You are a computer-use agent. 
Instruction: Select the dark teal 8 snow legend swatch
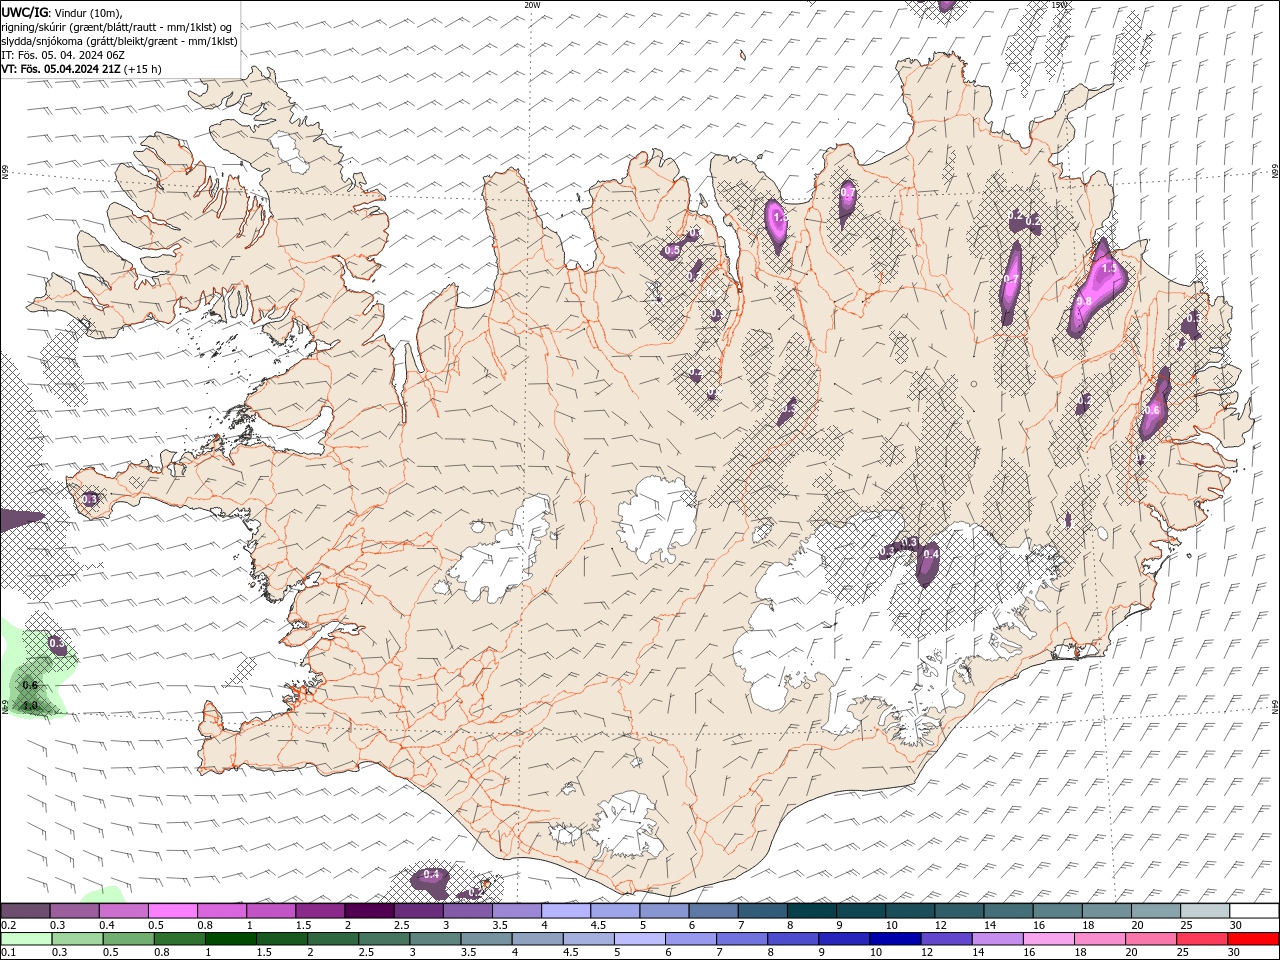tap(811, 911)
